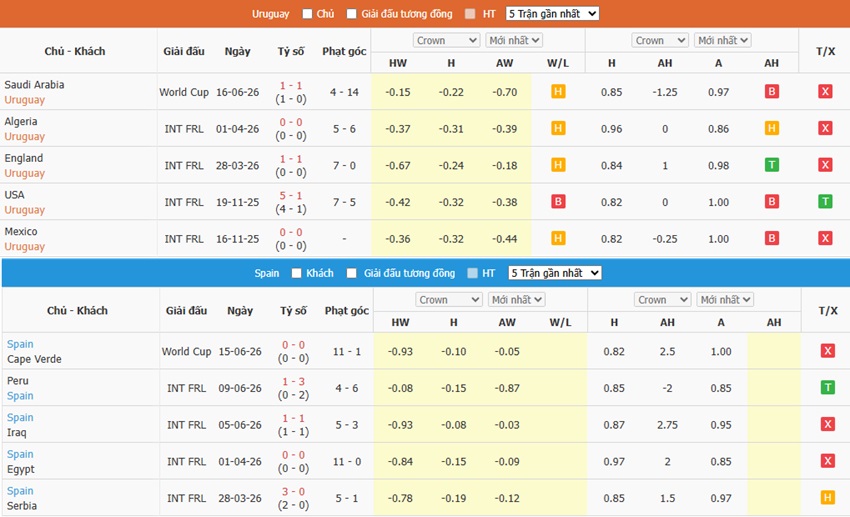
Task: Click T/X X badge in Cape Verde row
Action: (x=827, y=351)
